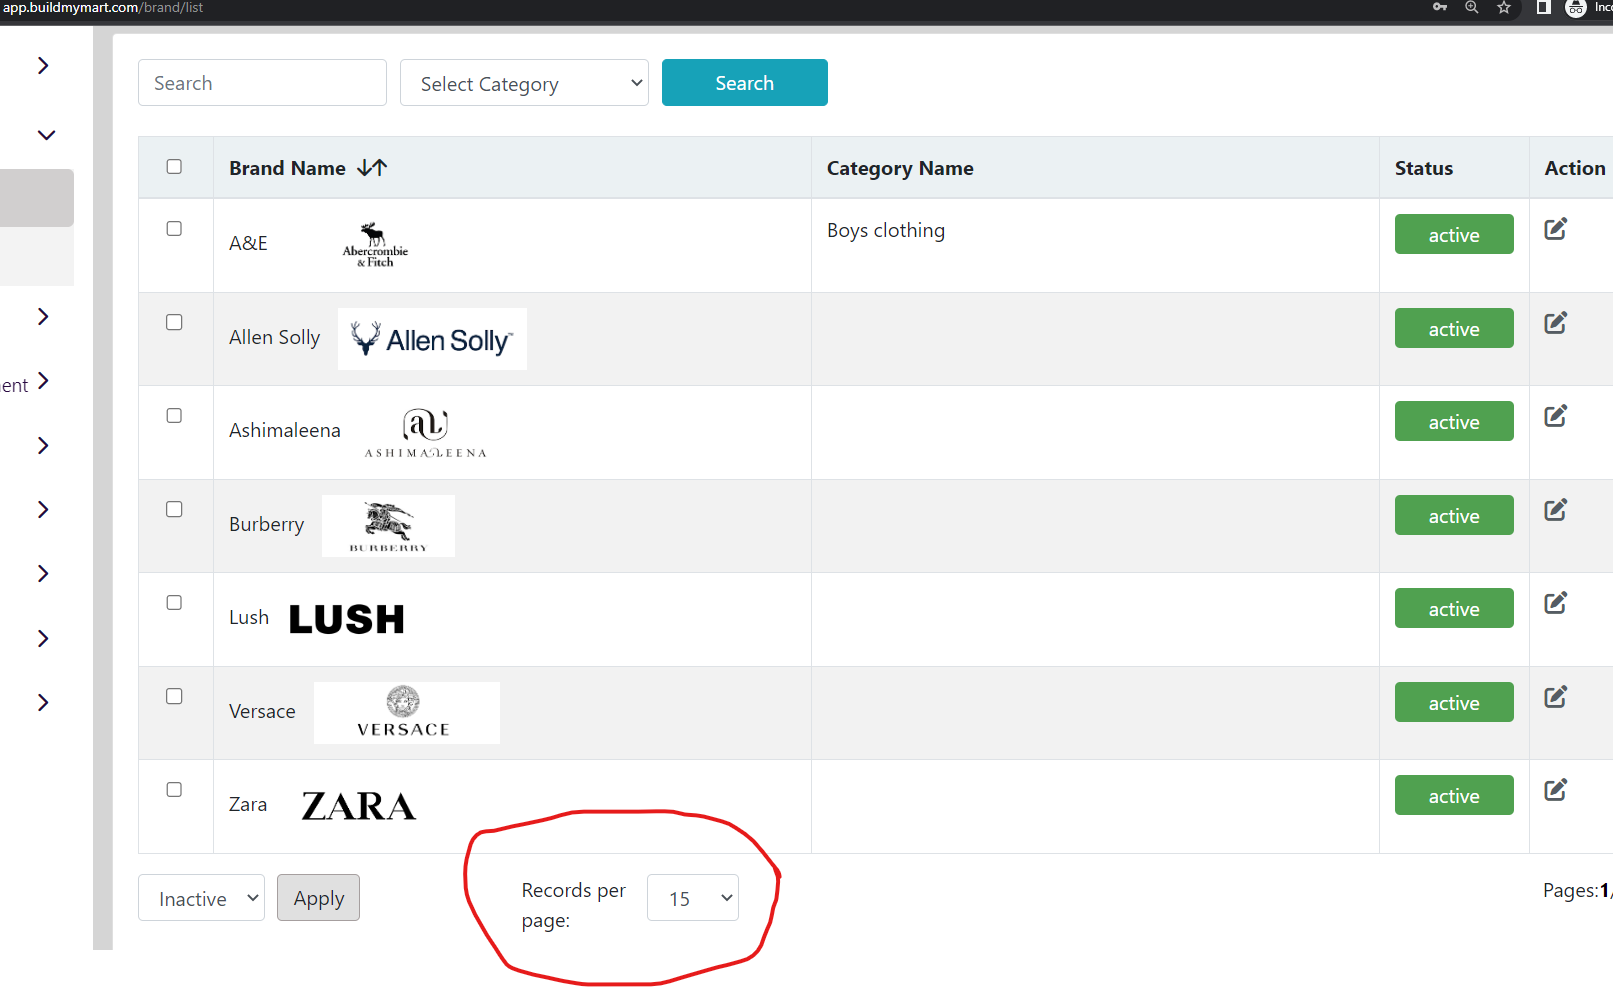This screenshot has width=1613, height=987.
Task: Click Ashimaleena's active status button
Action: click(x=1454, y=422)
